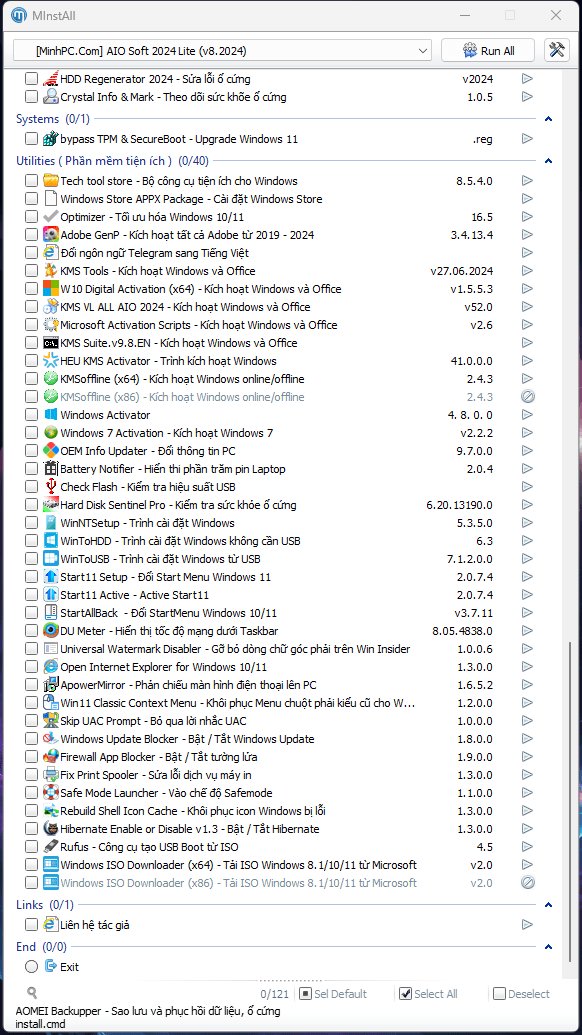Collapse the End group
This screenshot has height=1035, width=582.
(548, 947)
